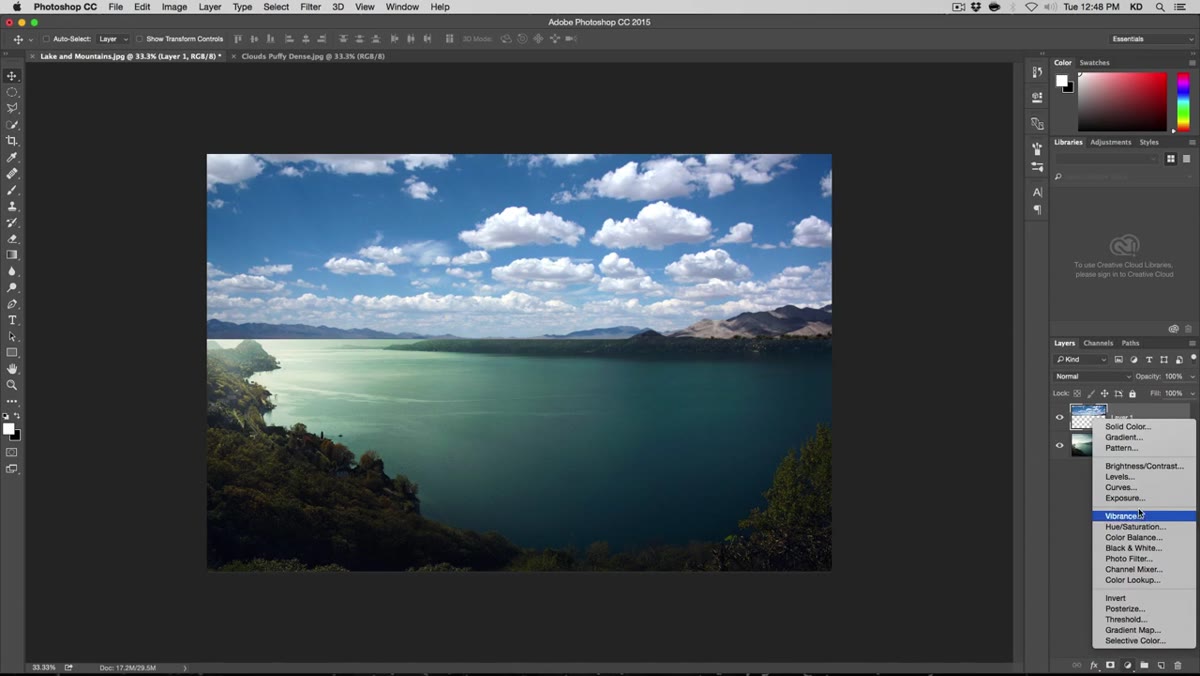Toggle pixel layer filter in Layers panel
This screenshot has width=1200, height=676.
tap(1119, 359)
